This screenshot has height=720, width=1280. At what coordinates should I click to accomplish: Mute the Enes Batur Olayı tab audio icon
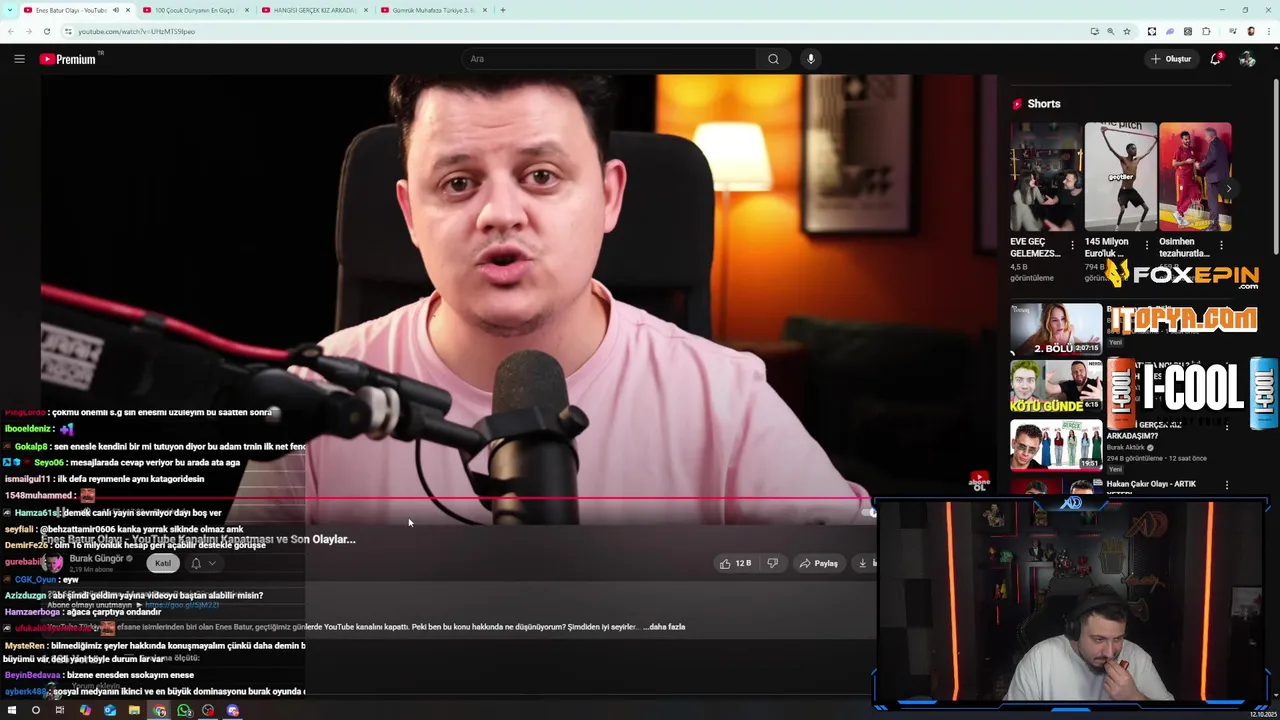tap(116, 10)
